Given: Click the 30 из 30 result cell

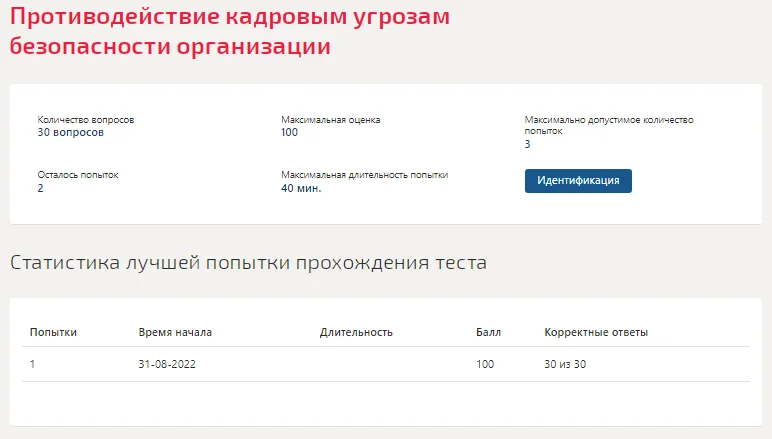Looking at the screenshot, I should pos(565,364).
